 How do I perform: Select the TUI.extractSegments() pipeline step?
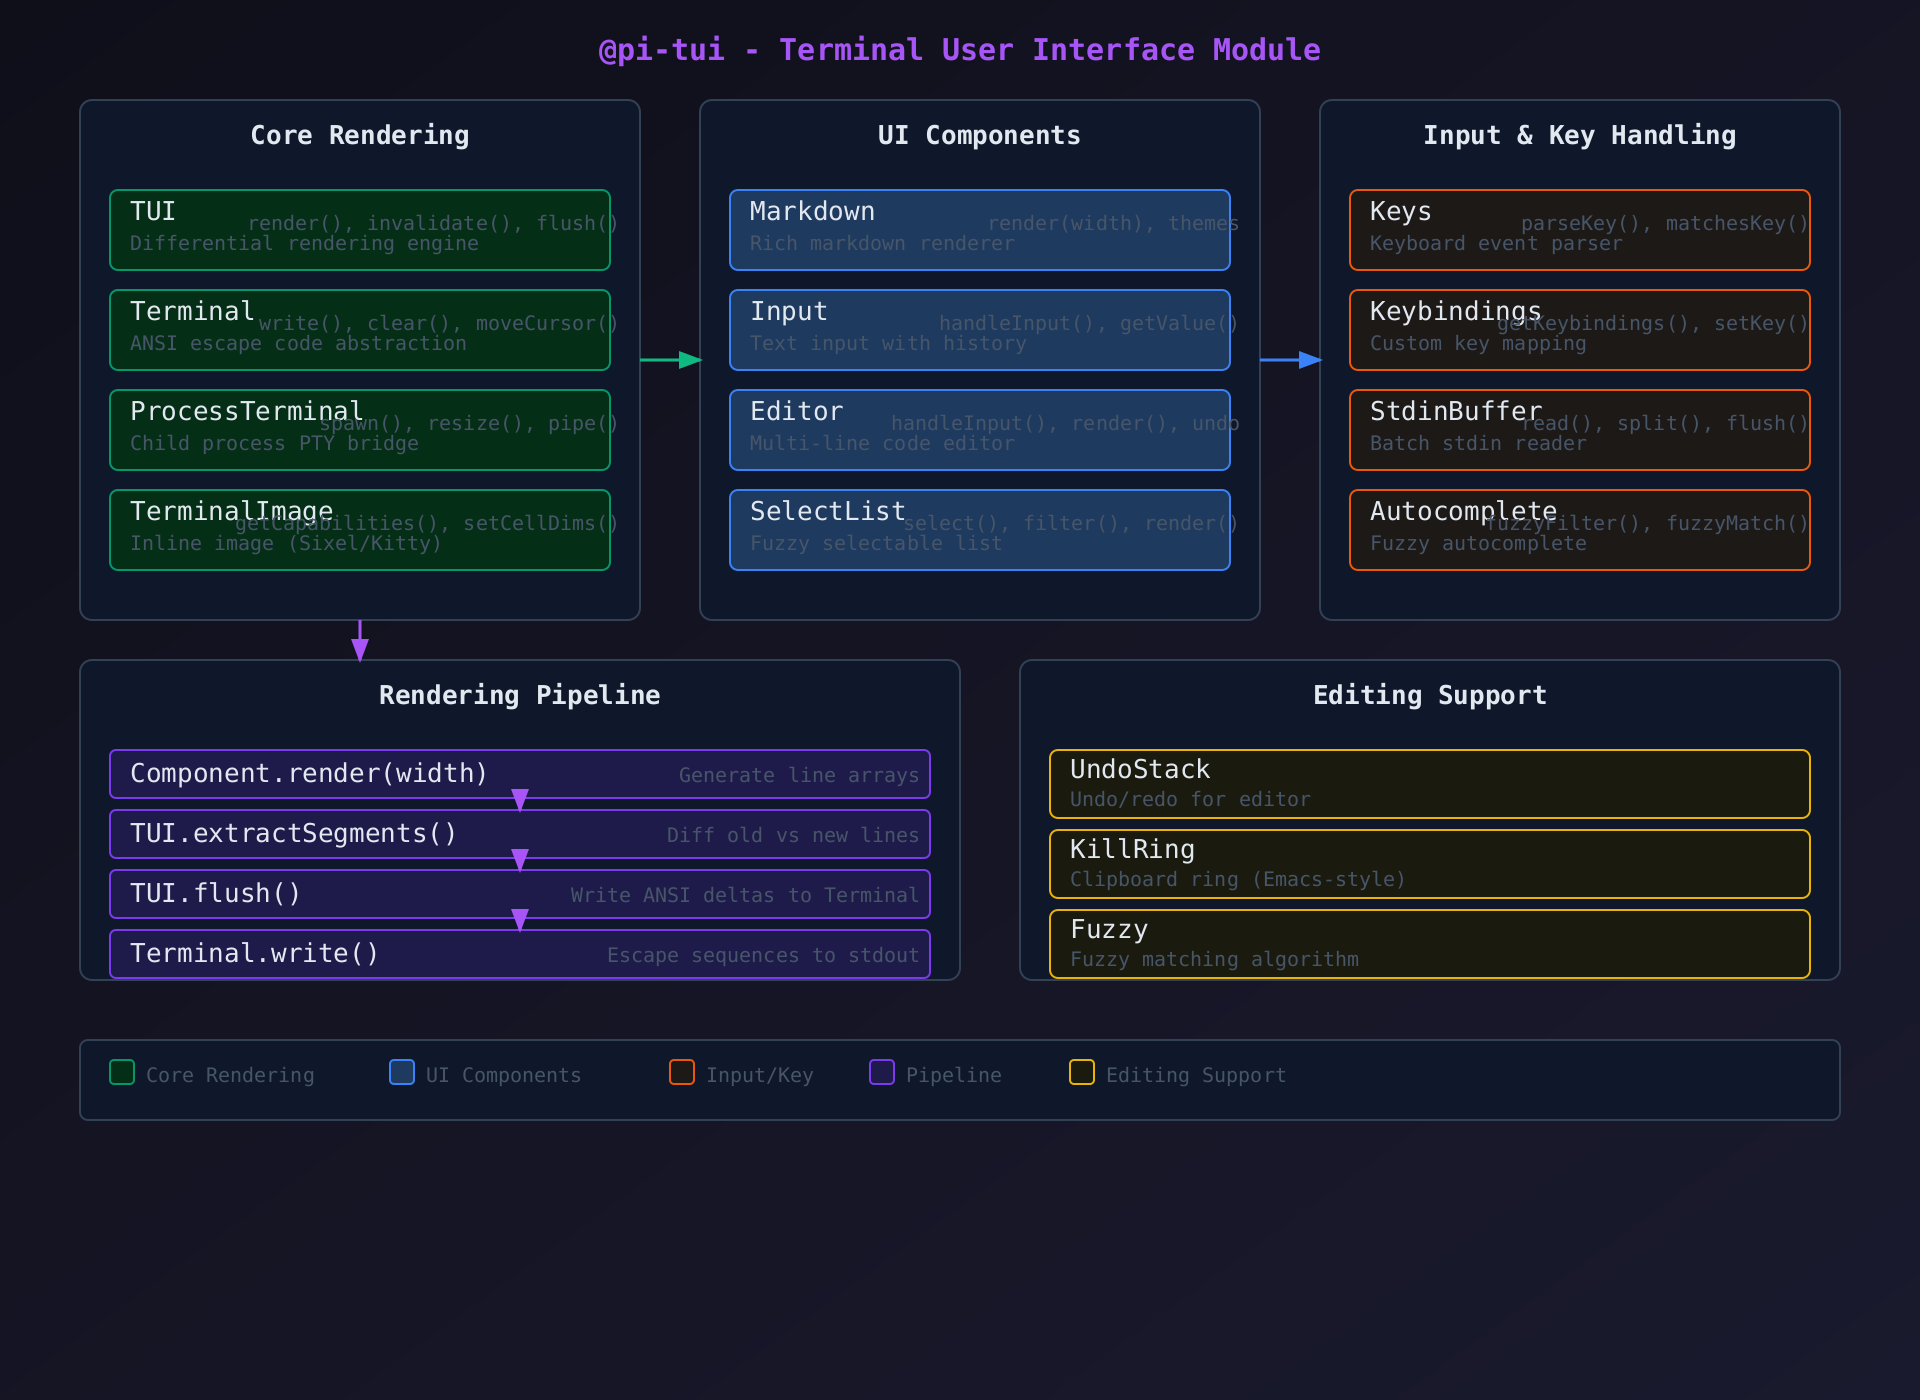click(520, 834)
